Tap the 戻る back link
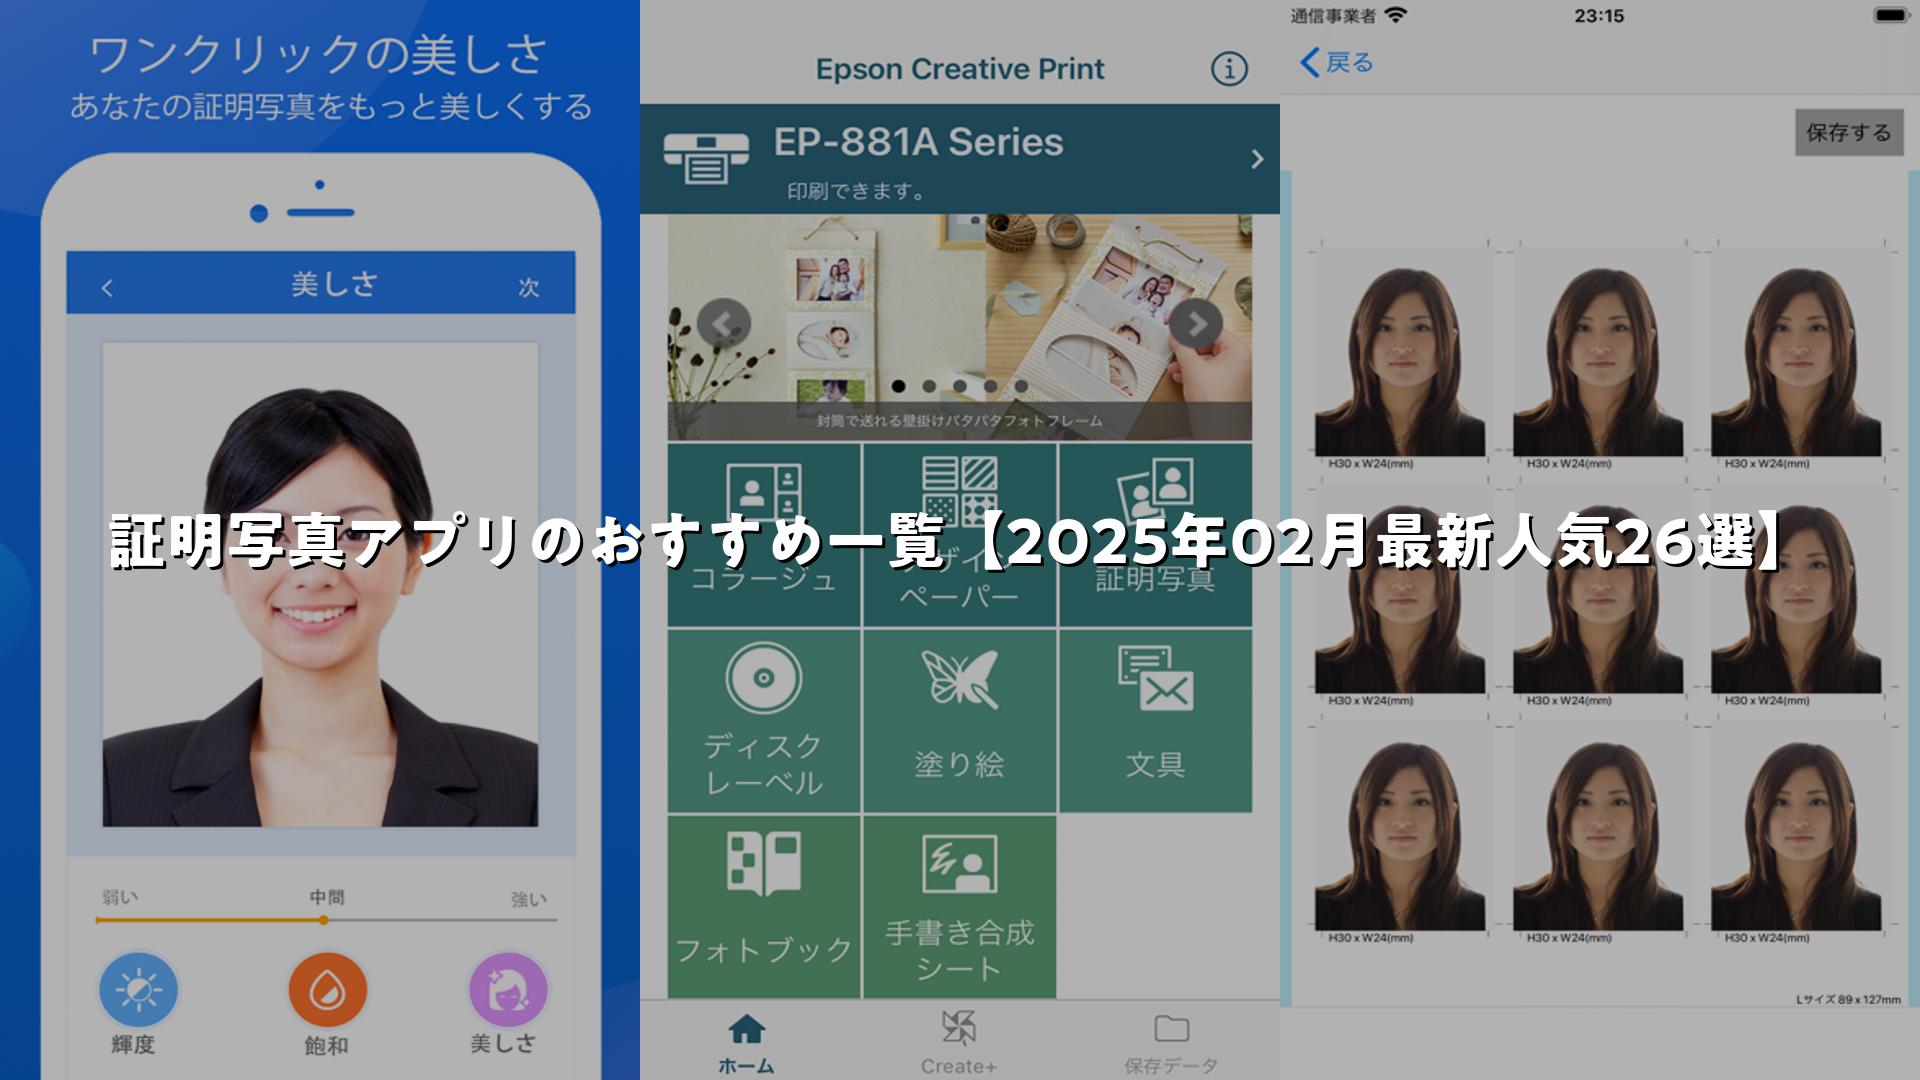Screen dimensions: 1920x1080 (x=1336, y=62)
